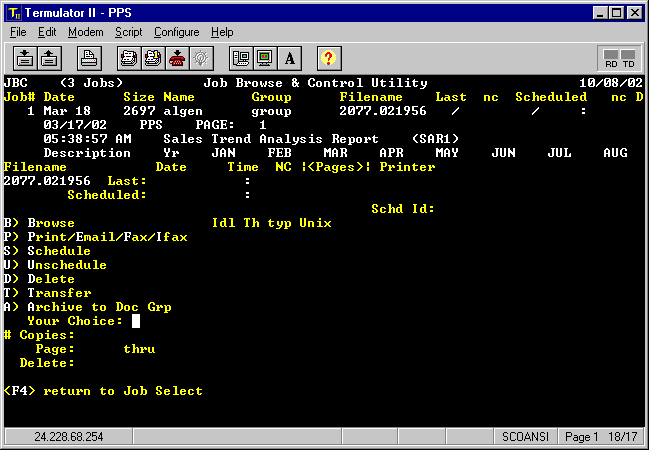This screenshot has width=649, height=450.
Task: Open the Help menu
Action: pos(222,32)
